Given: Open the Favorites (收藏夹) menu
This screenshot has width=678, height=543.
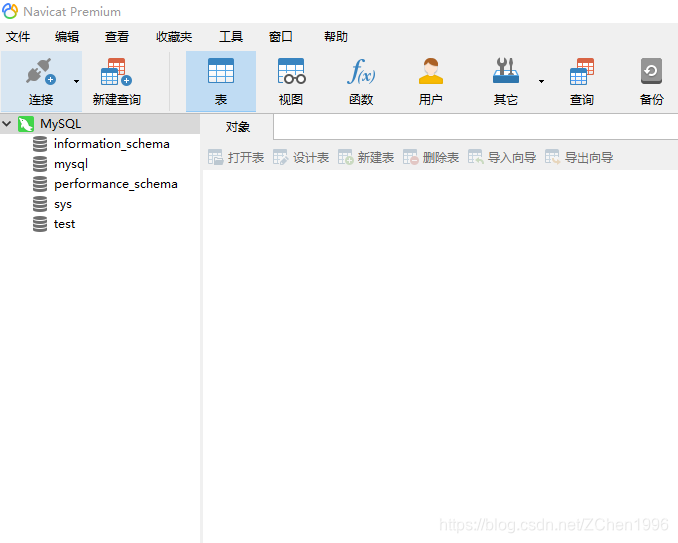Looking at the screenshot, I should (x=174, y=37).
